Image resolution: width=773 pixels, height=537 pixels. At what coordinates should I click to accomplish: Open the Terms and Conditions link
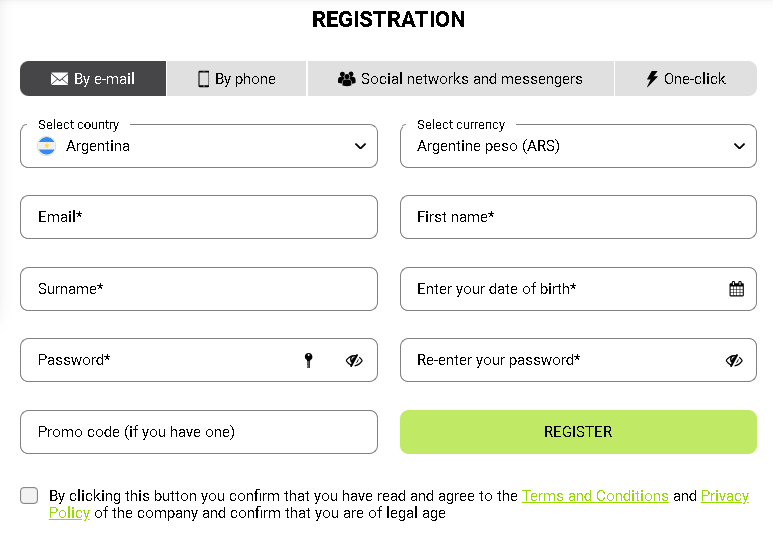(595, 496)
